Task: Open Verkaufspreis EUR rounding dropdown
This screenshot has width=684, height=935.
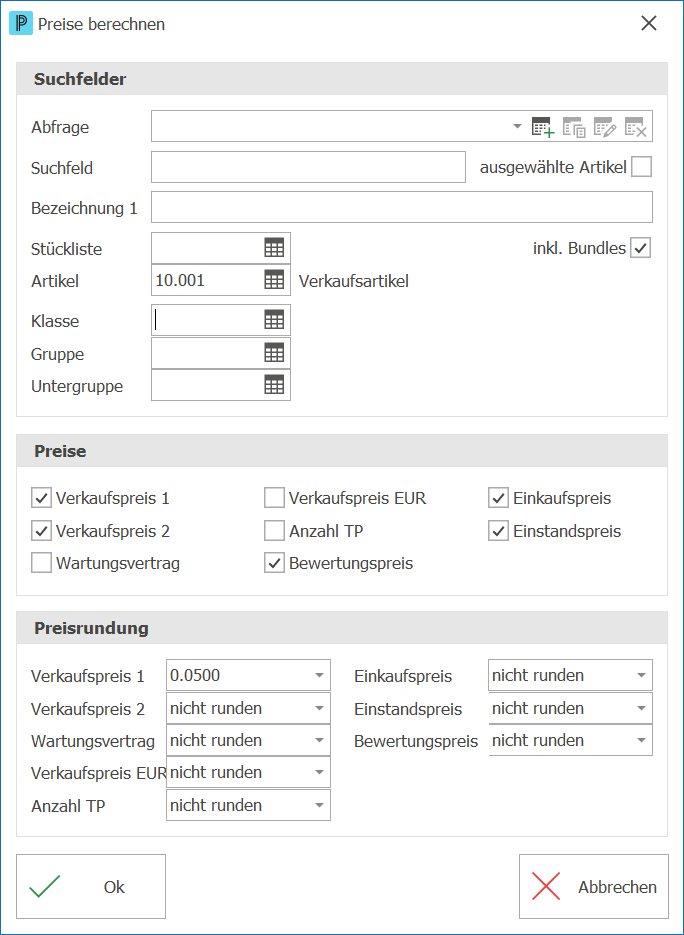Action: pos(320,773)
